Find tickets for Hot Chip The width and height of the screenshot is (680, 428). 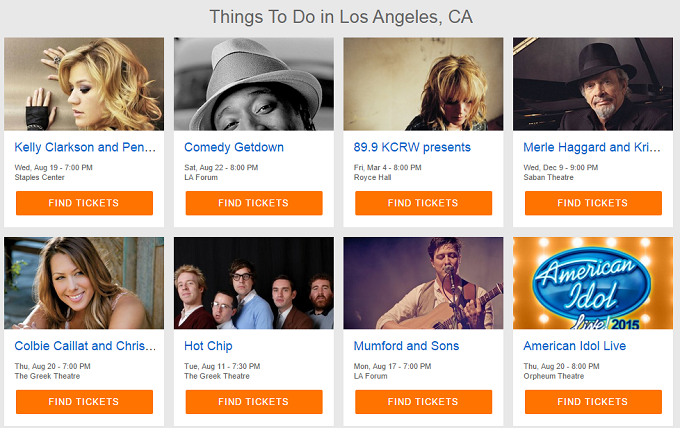click(254, 402)
